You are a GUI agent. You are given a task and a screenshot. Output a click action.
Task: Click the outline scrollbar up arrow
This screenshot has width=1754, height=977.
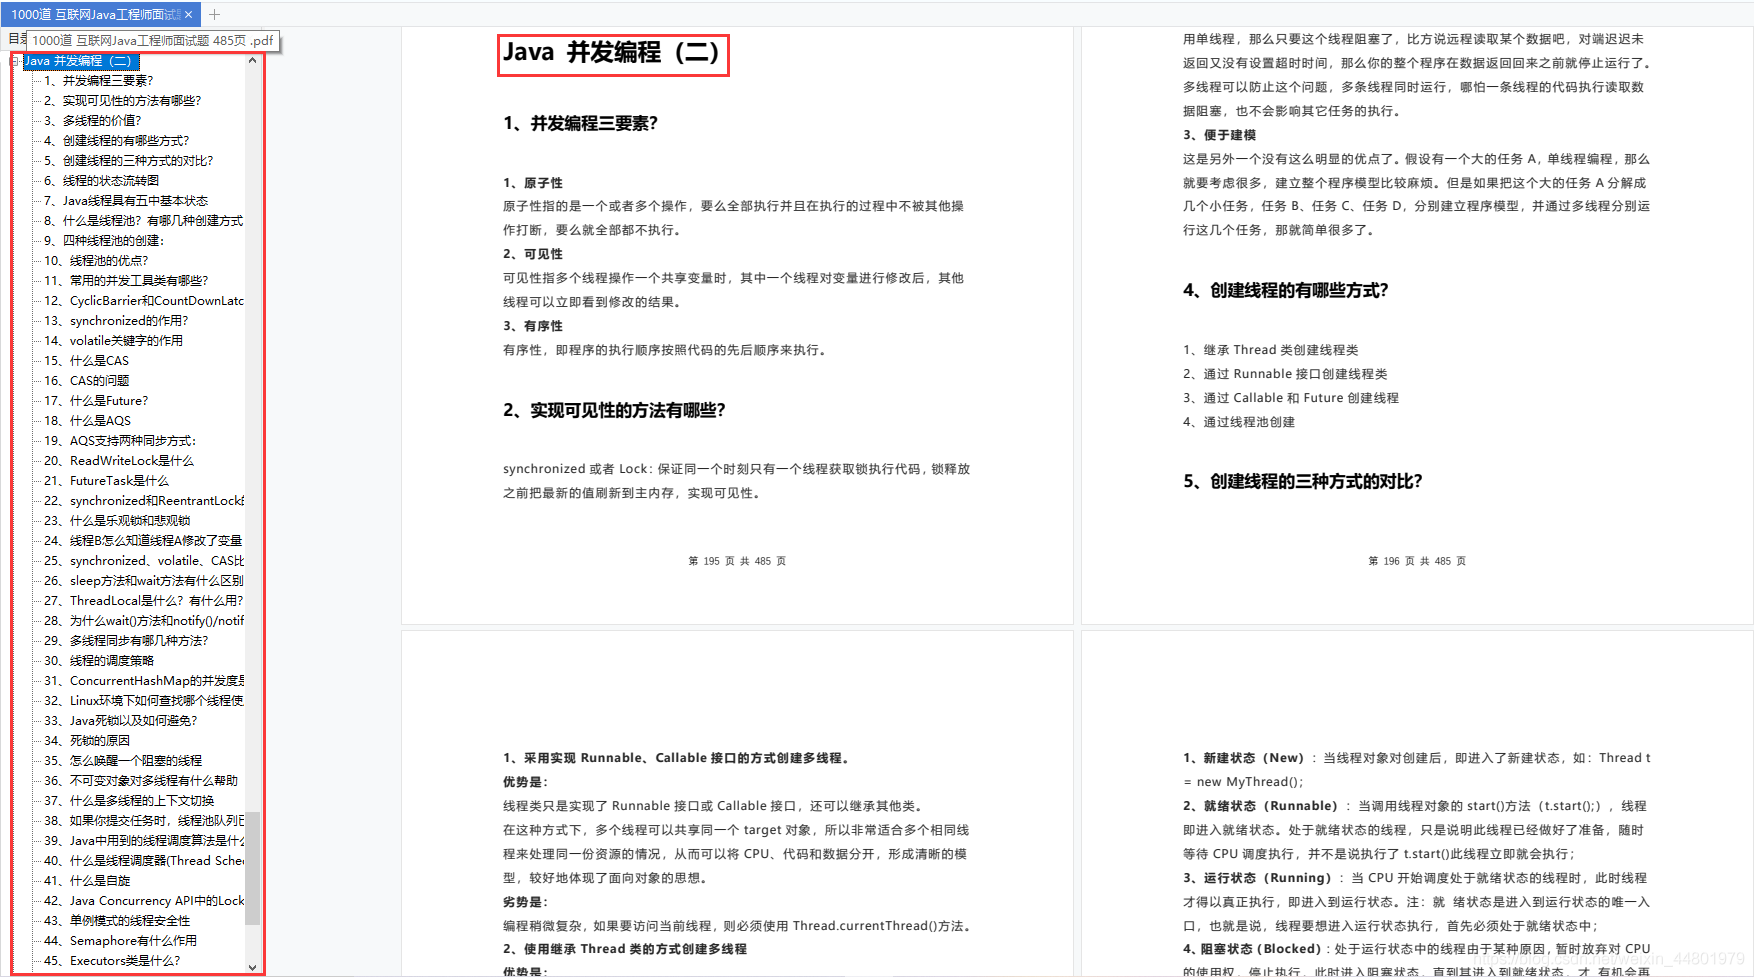[x=252, y=61]
